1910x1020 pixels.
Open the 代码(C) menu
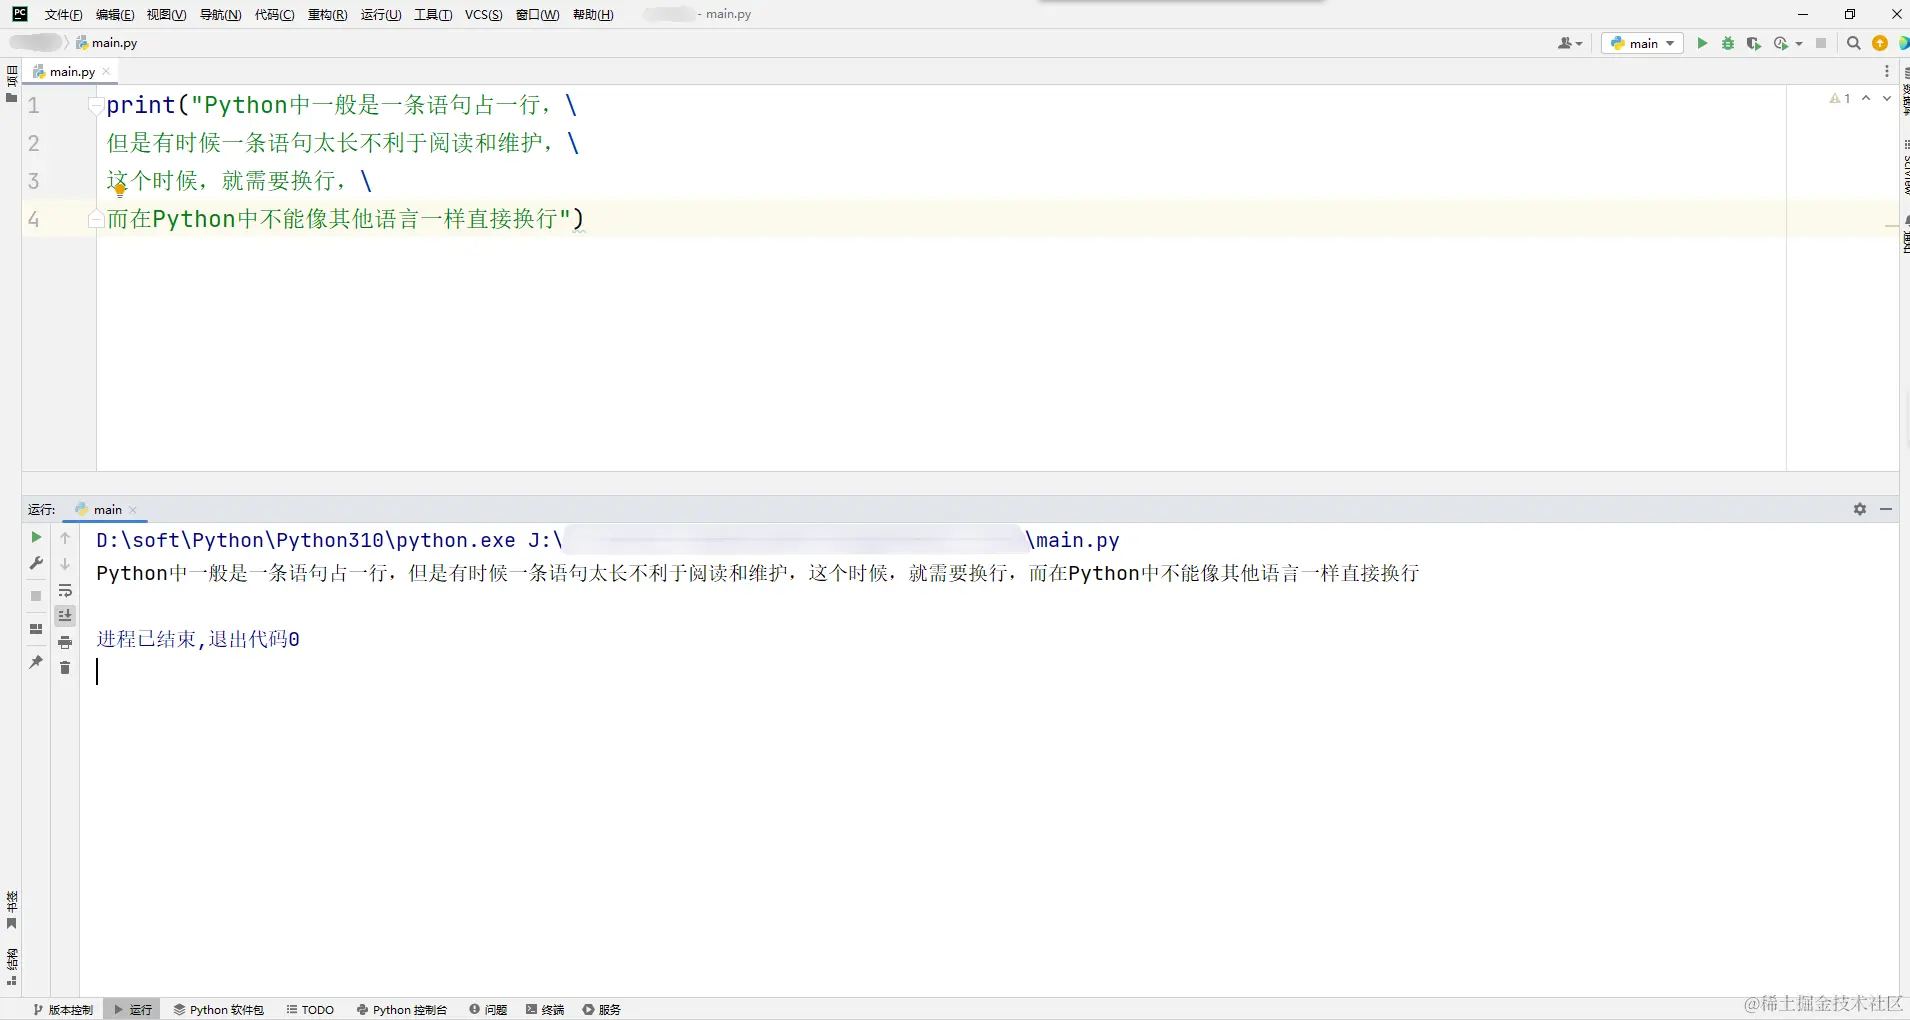[274, 15]
